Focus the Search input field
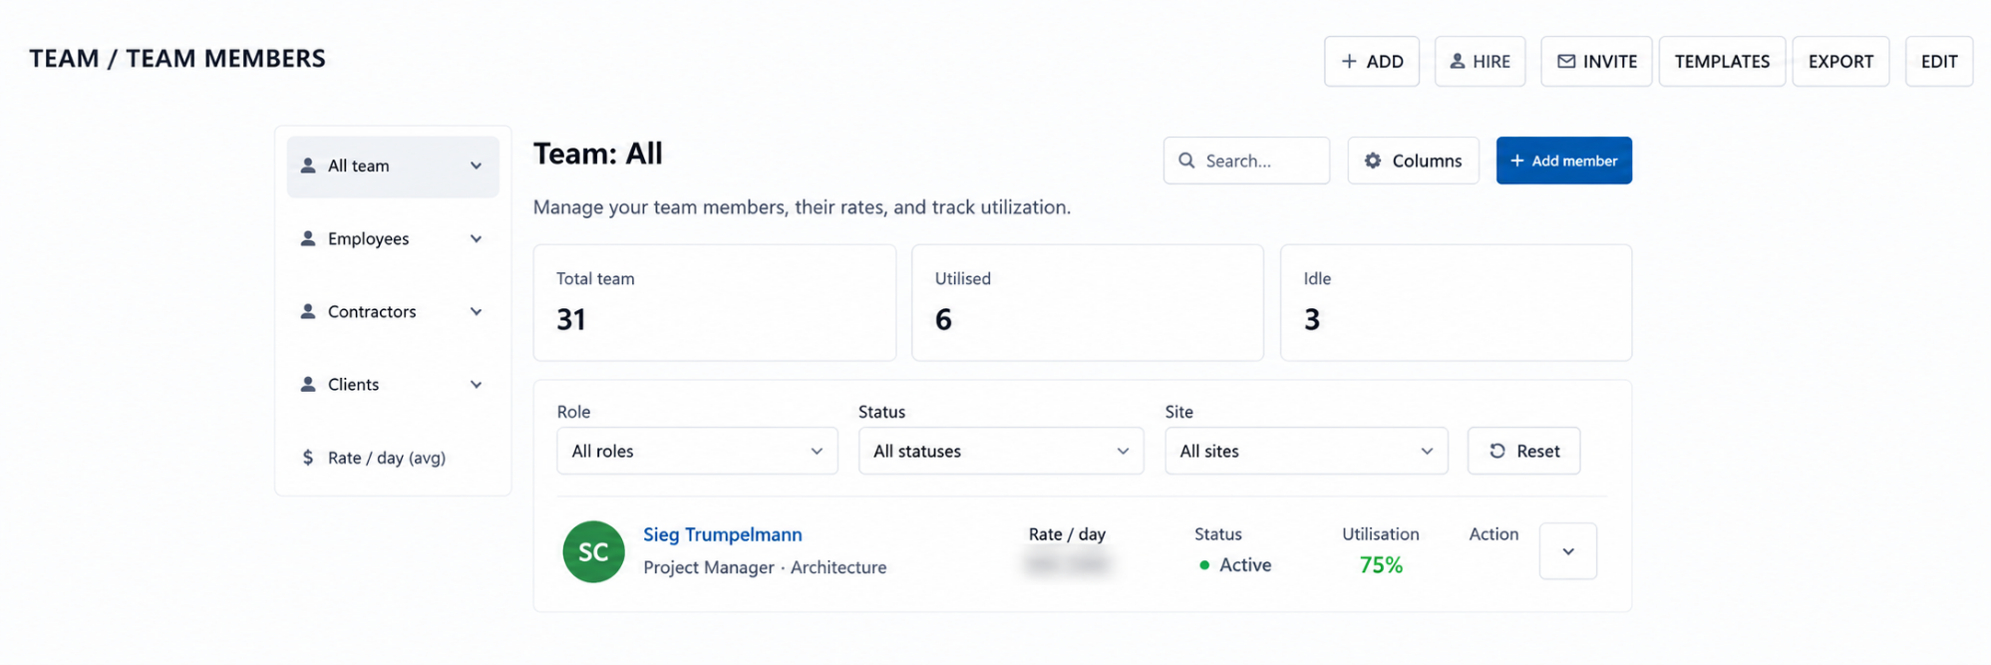1991x665 pixels. (1246, 160)
